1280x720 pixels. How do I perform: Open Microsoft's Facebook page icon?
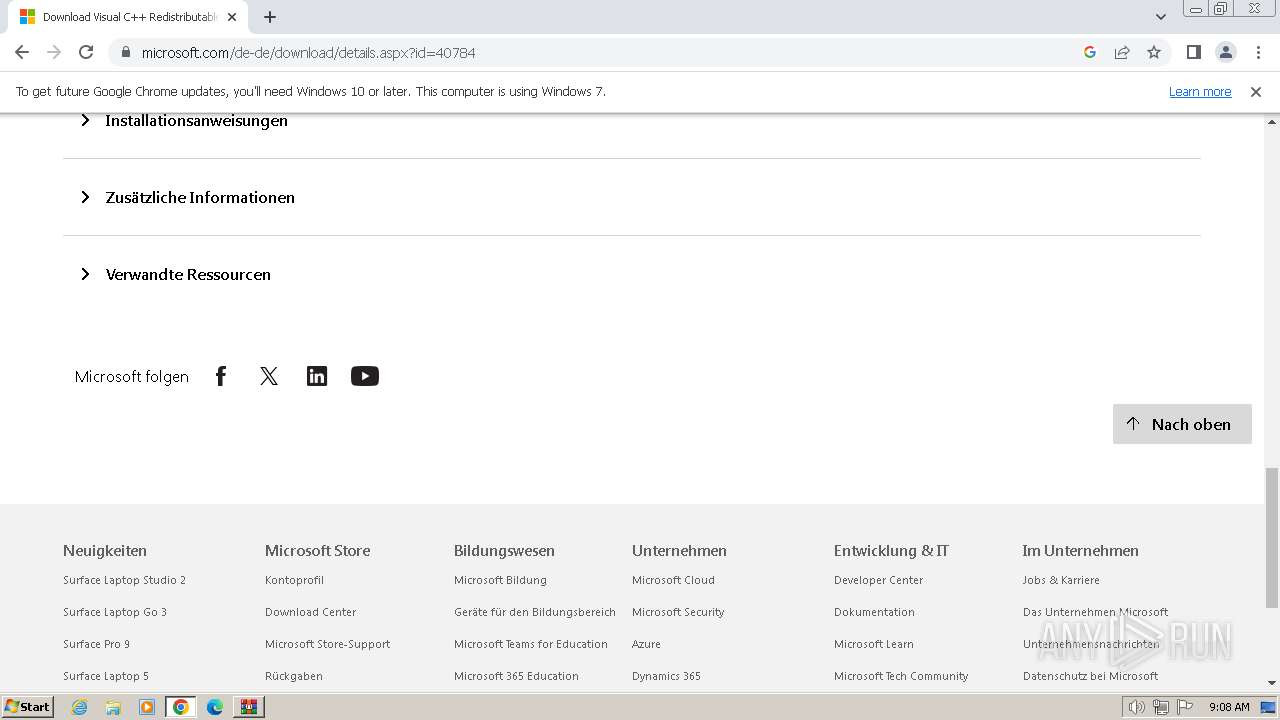221,376
